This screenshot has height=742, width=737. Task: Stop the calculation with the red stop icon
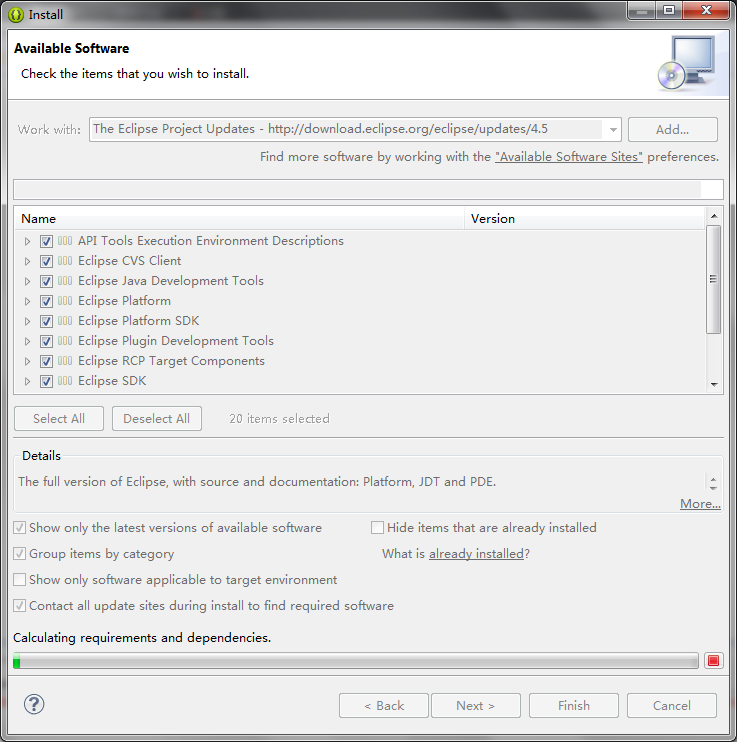(713, 661)
